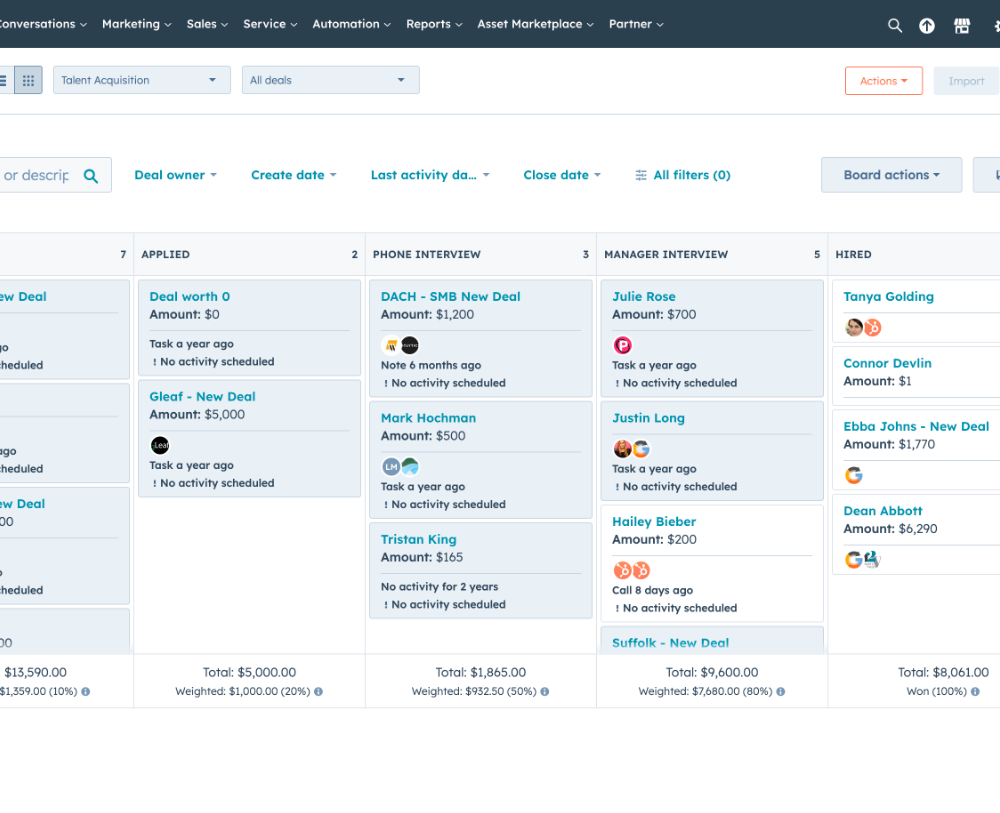Open the Asset Marketplace menu

(535, 24)
